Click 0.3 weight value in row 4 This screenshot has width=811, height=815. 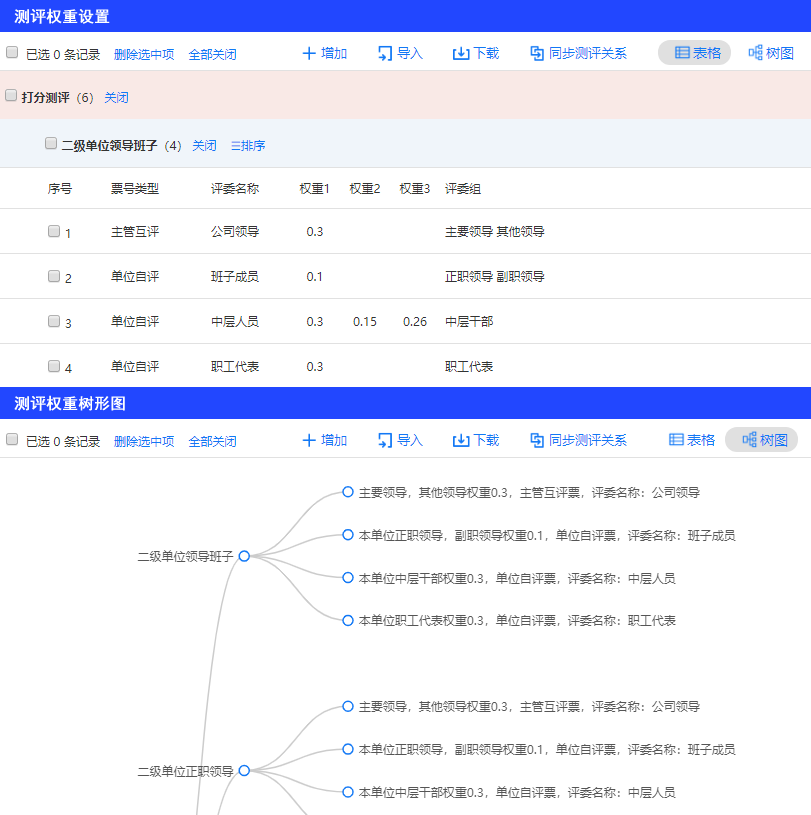315,366
